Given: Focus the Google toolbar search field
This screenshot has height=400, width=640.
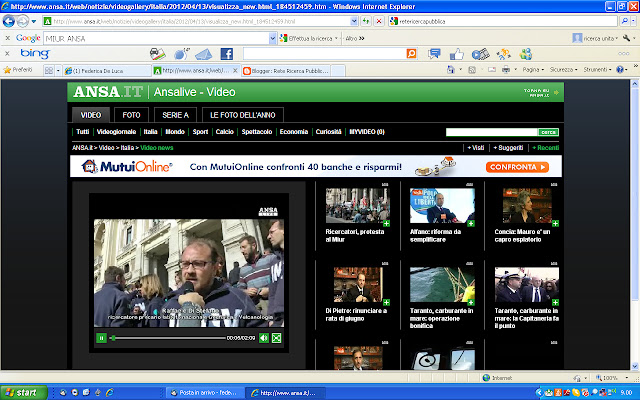Looking at the screenshot, I should tap(156, 38).
